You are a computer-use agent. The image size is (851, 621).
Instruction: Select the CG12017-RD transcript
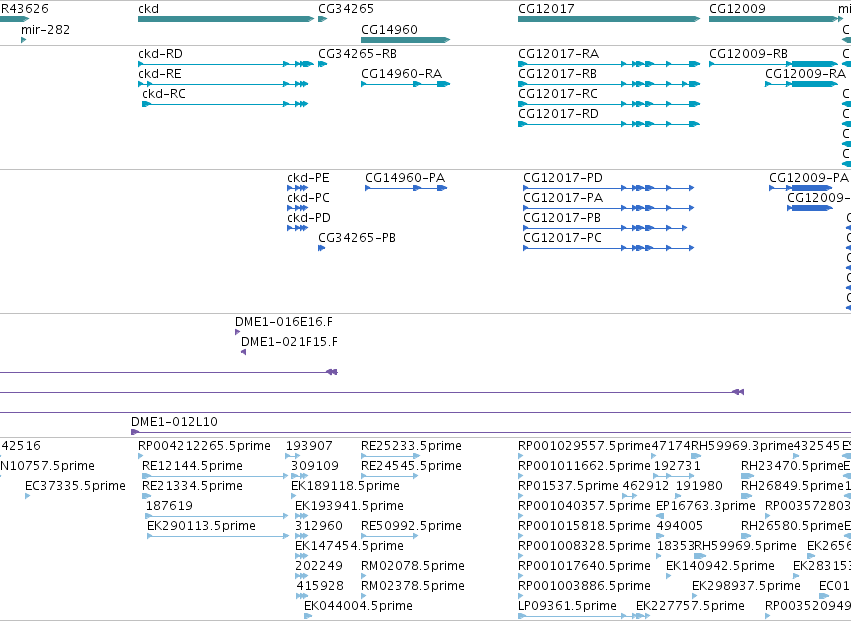coord(609,124)
